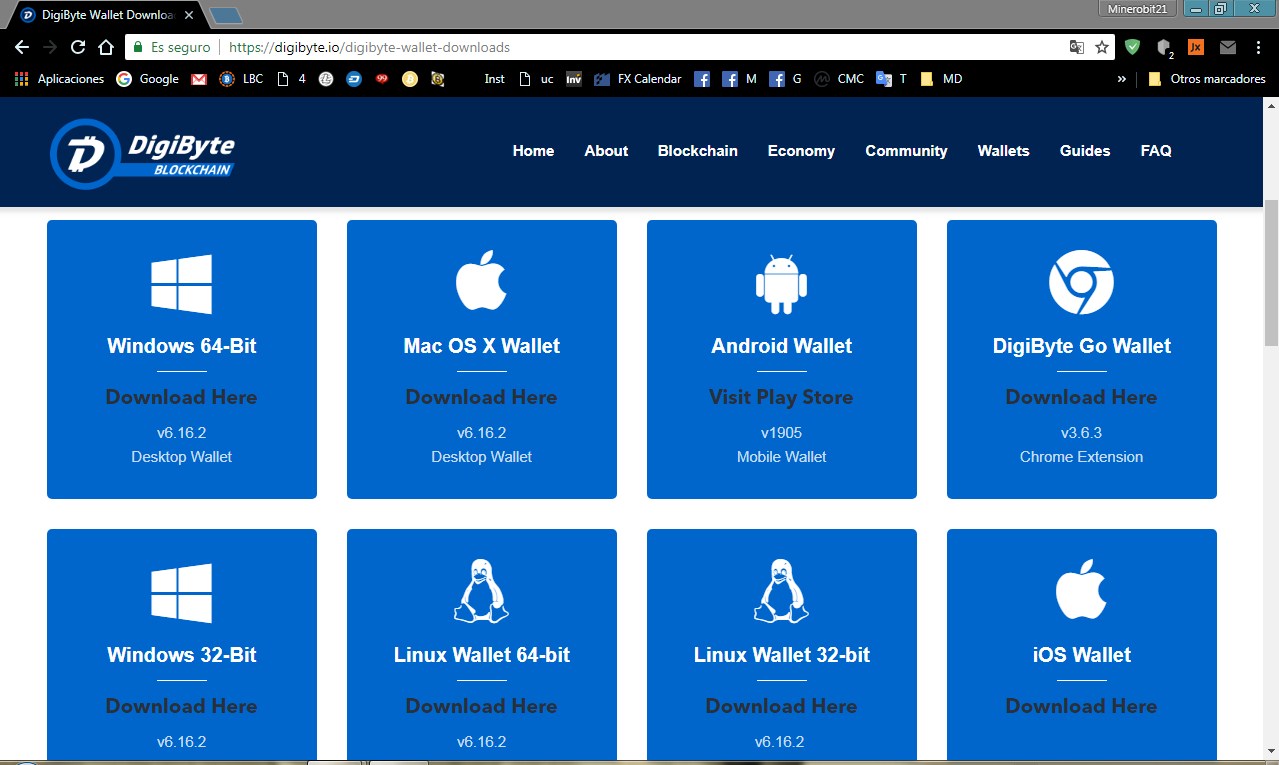Click the reload page icon
This screenshot has height=765, width=1279.
[78, 46]
